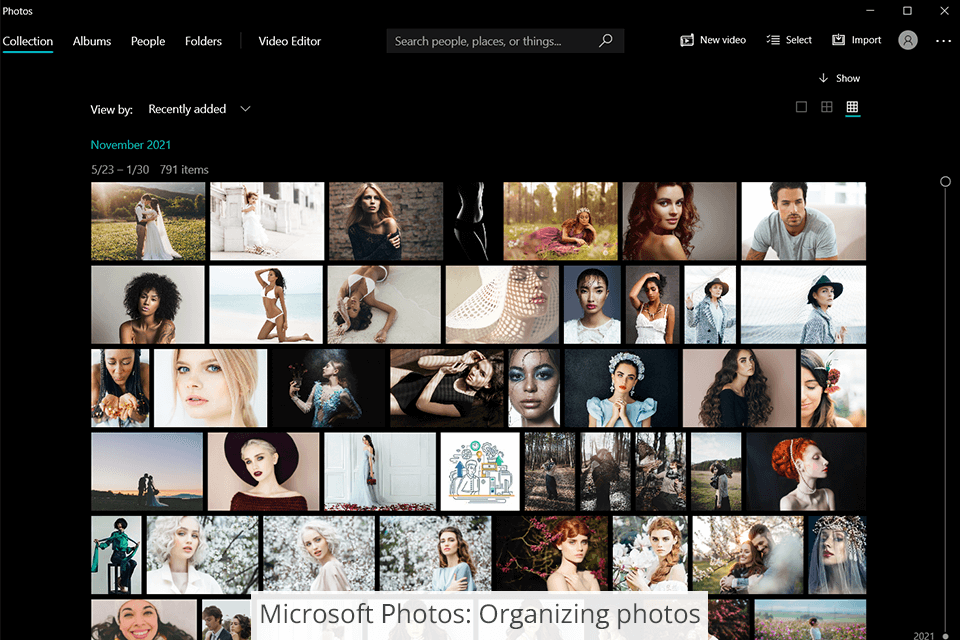Open the woman in wide dark hat photo
Screen dimensions: 960x640
[x=263, y=472]
